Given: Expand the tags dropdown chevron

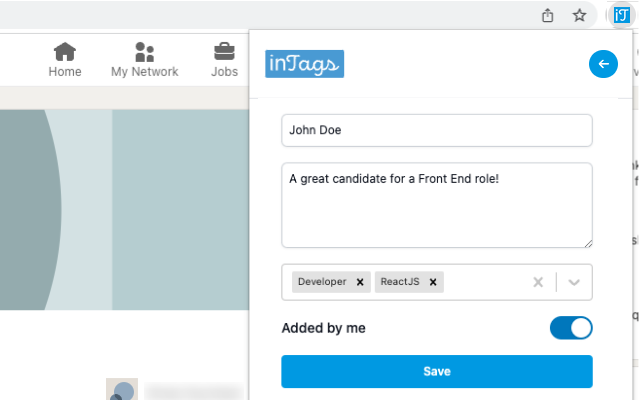Looking at the screenshot, I should tap(574, 282).
